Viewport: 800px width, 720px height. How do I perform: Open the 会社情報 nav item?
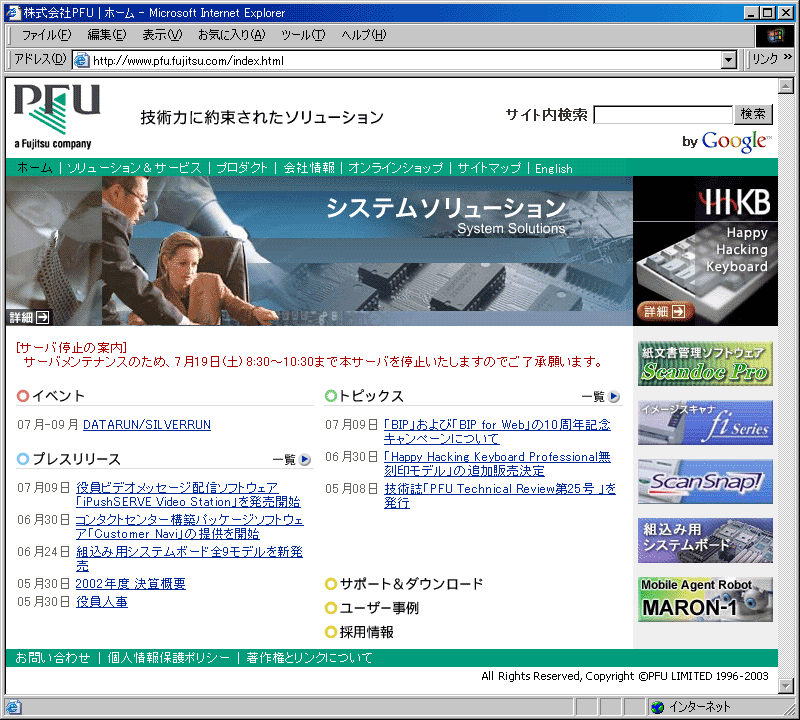pyautogui.click(x=309, y=168)
